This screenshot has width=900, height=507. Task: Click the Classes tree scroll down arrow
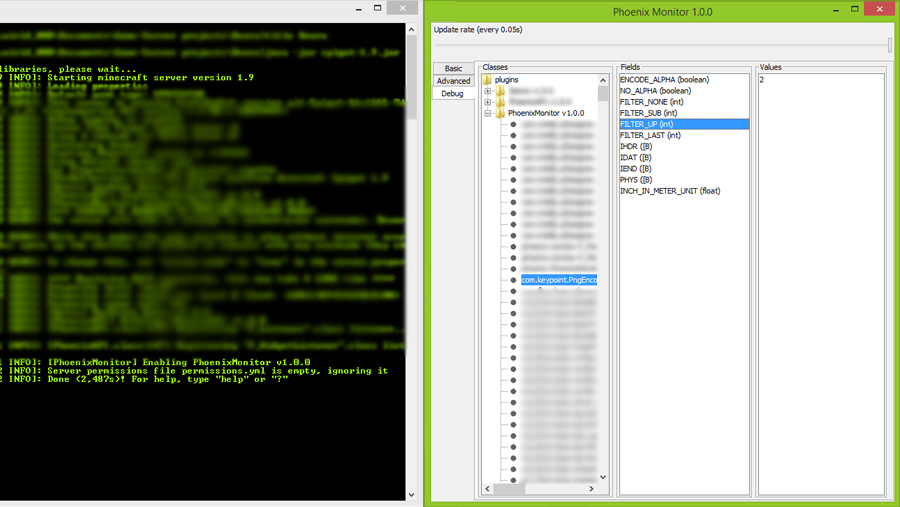point(603,477)
